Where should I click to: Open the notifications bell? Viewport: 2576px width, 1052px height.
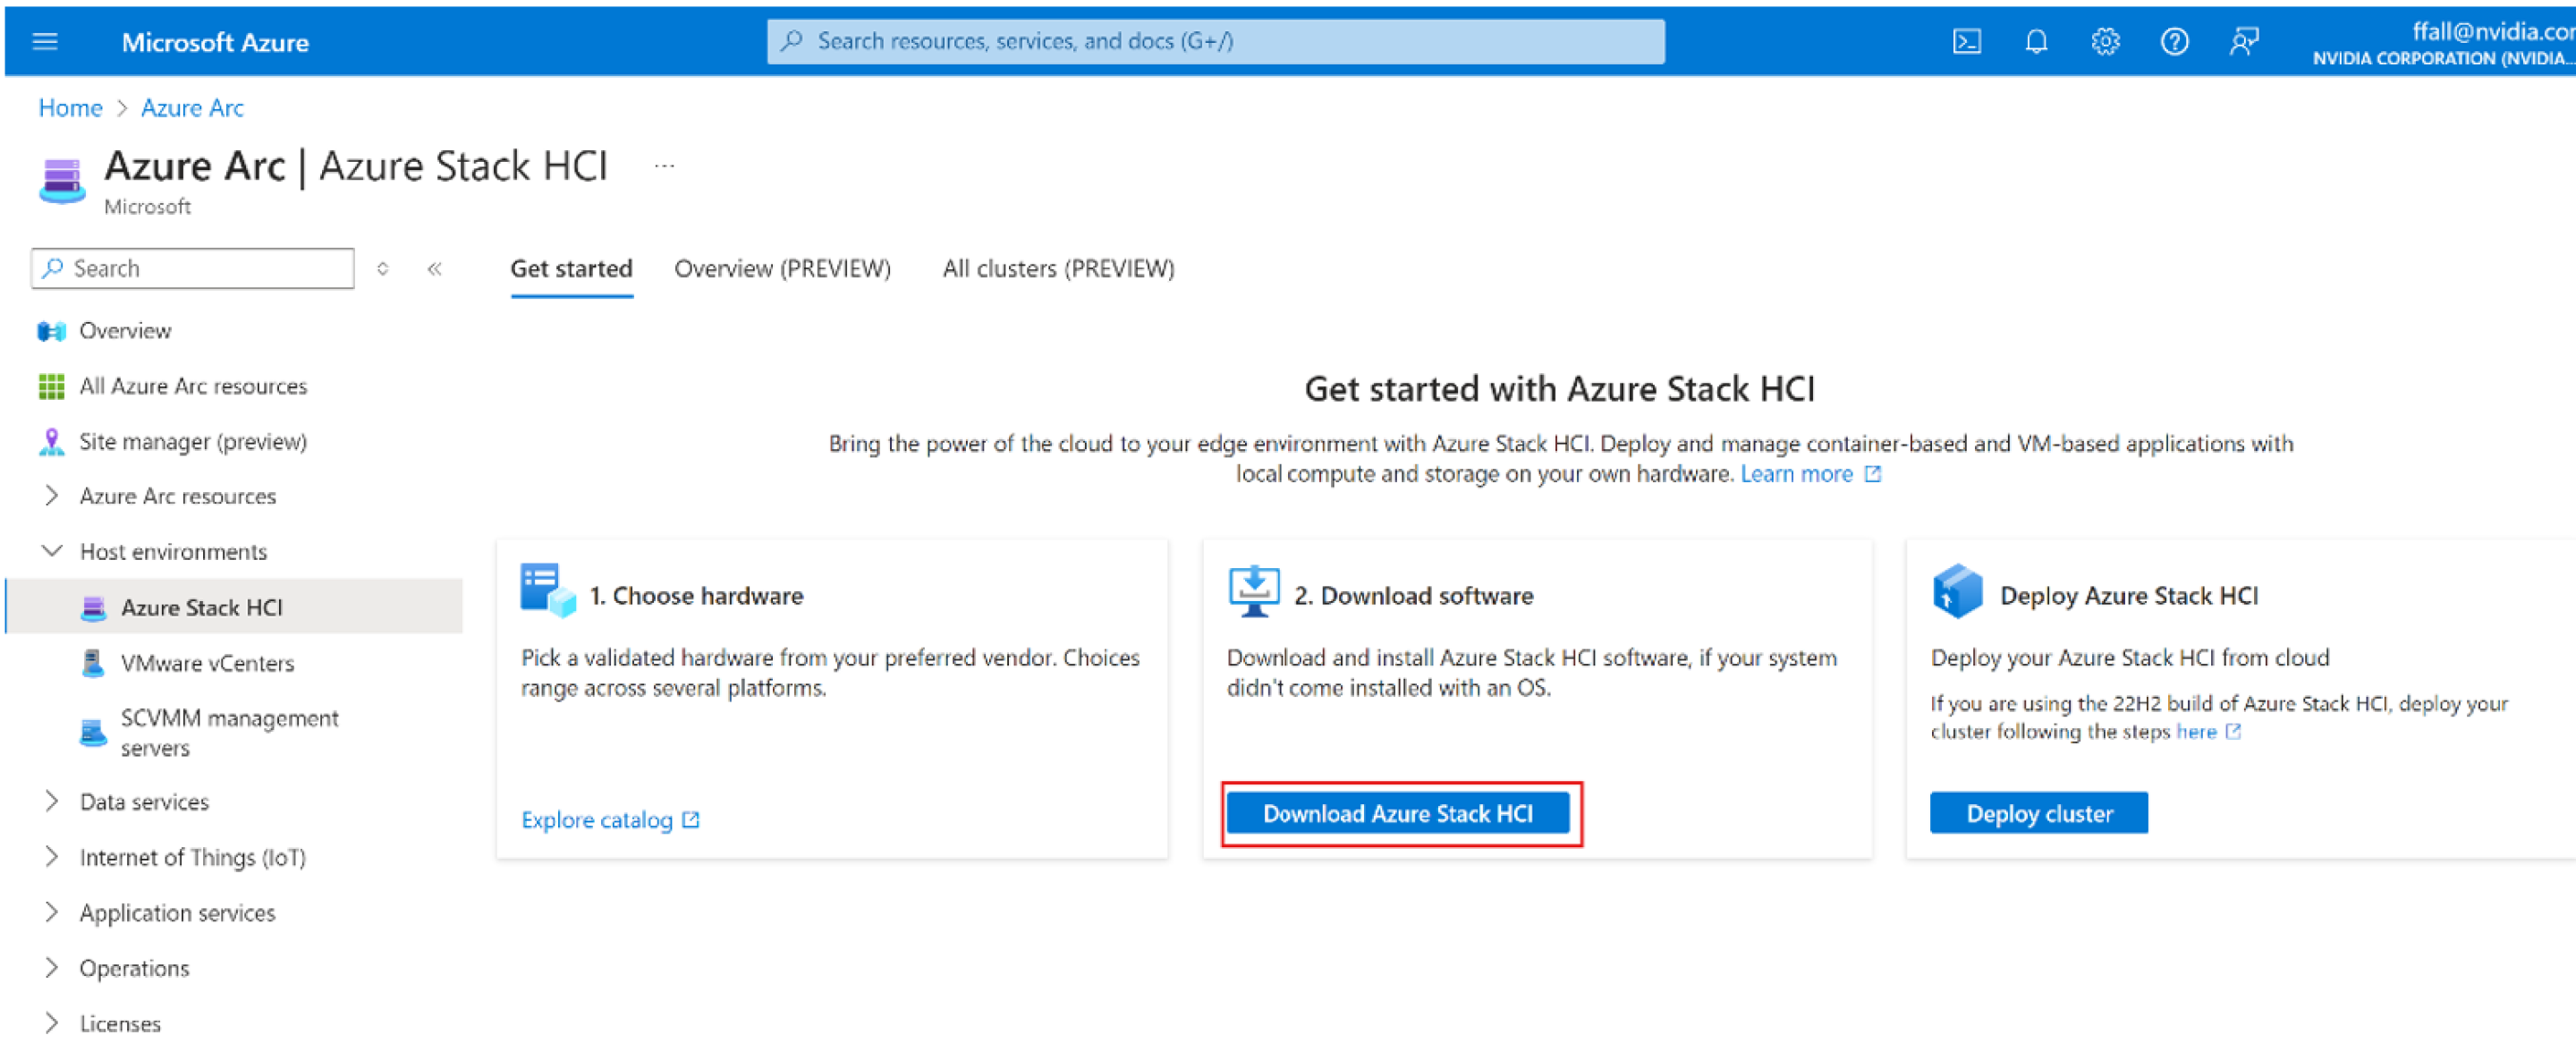click(2036, 41)
